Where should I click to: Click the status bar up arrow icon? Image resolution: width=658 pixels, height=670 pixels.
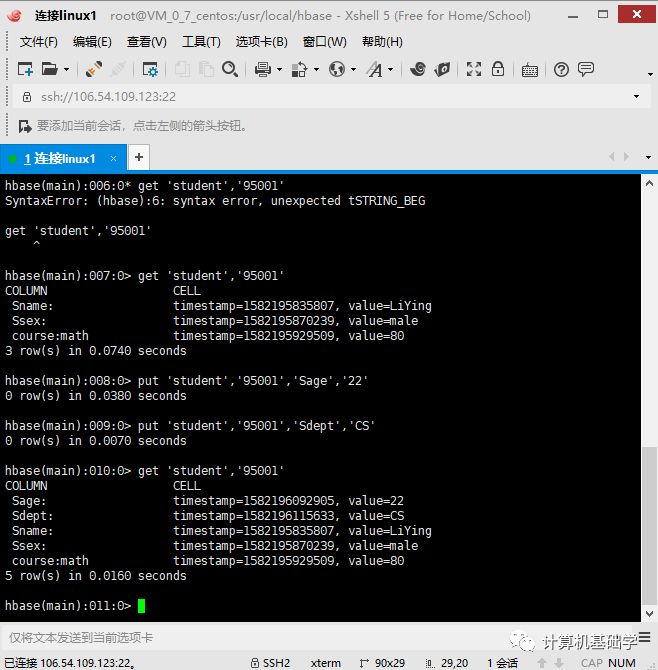[x=542, y=663]
